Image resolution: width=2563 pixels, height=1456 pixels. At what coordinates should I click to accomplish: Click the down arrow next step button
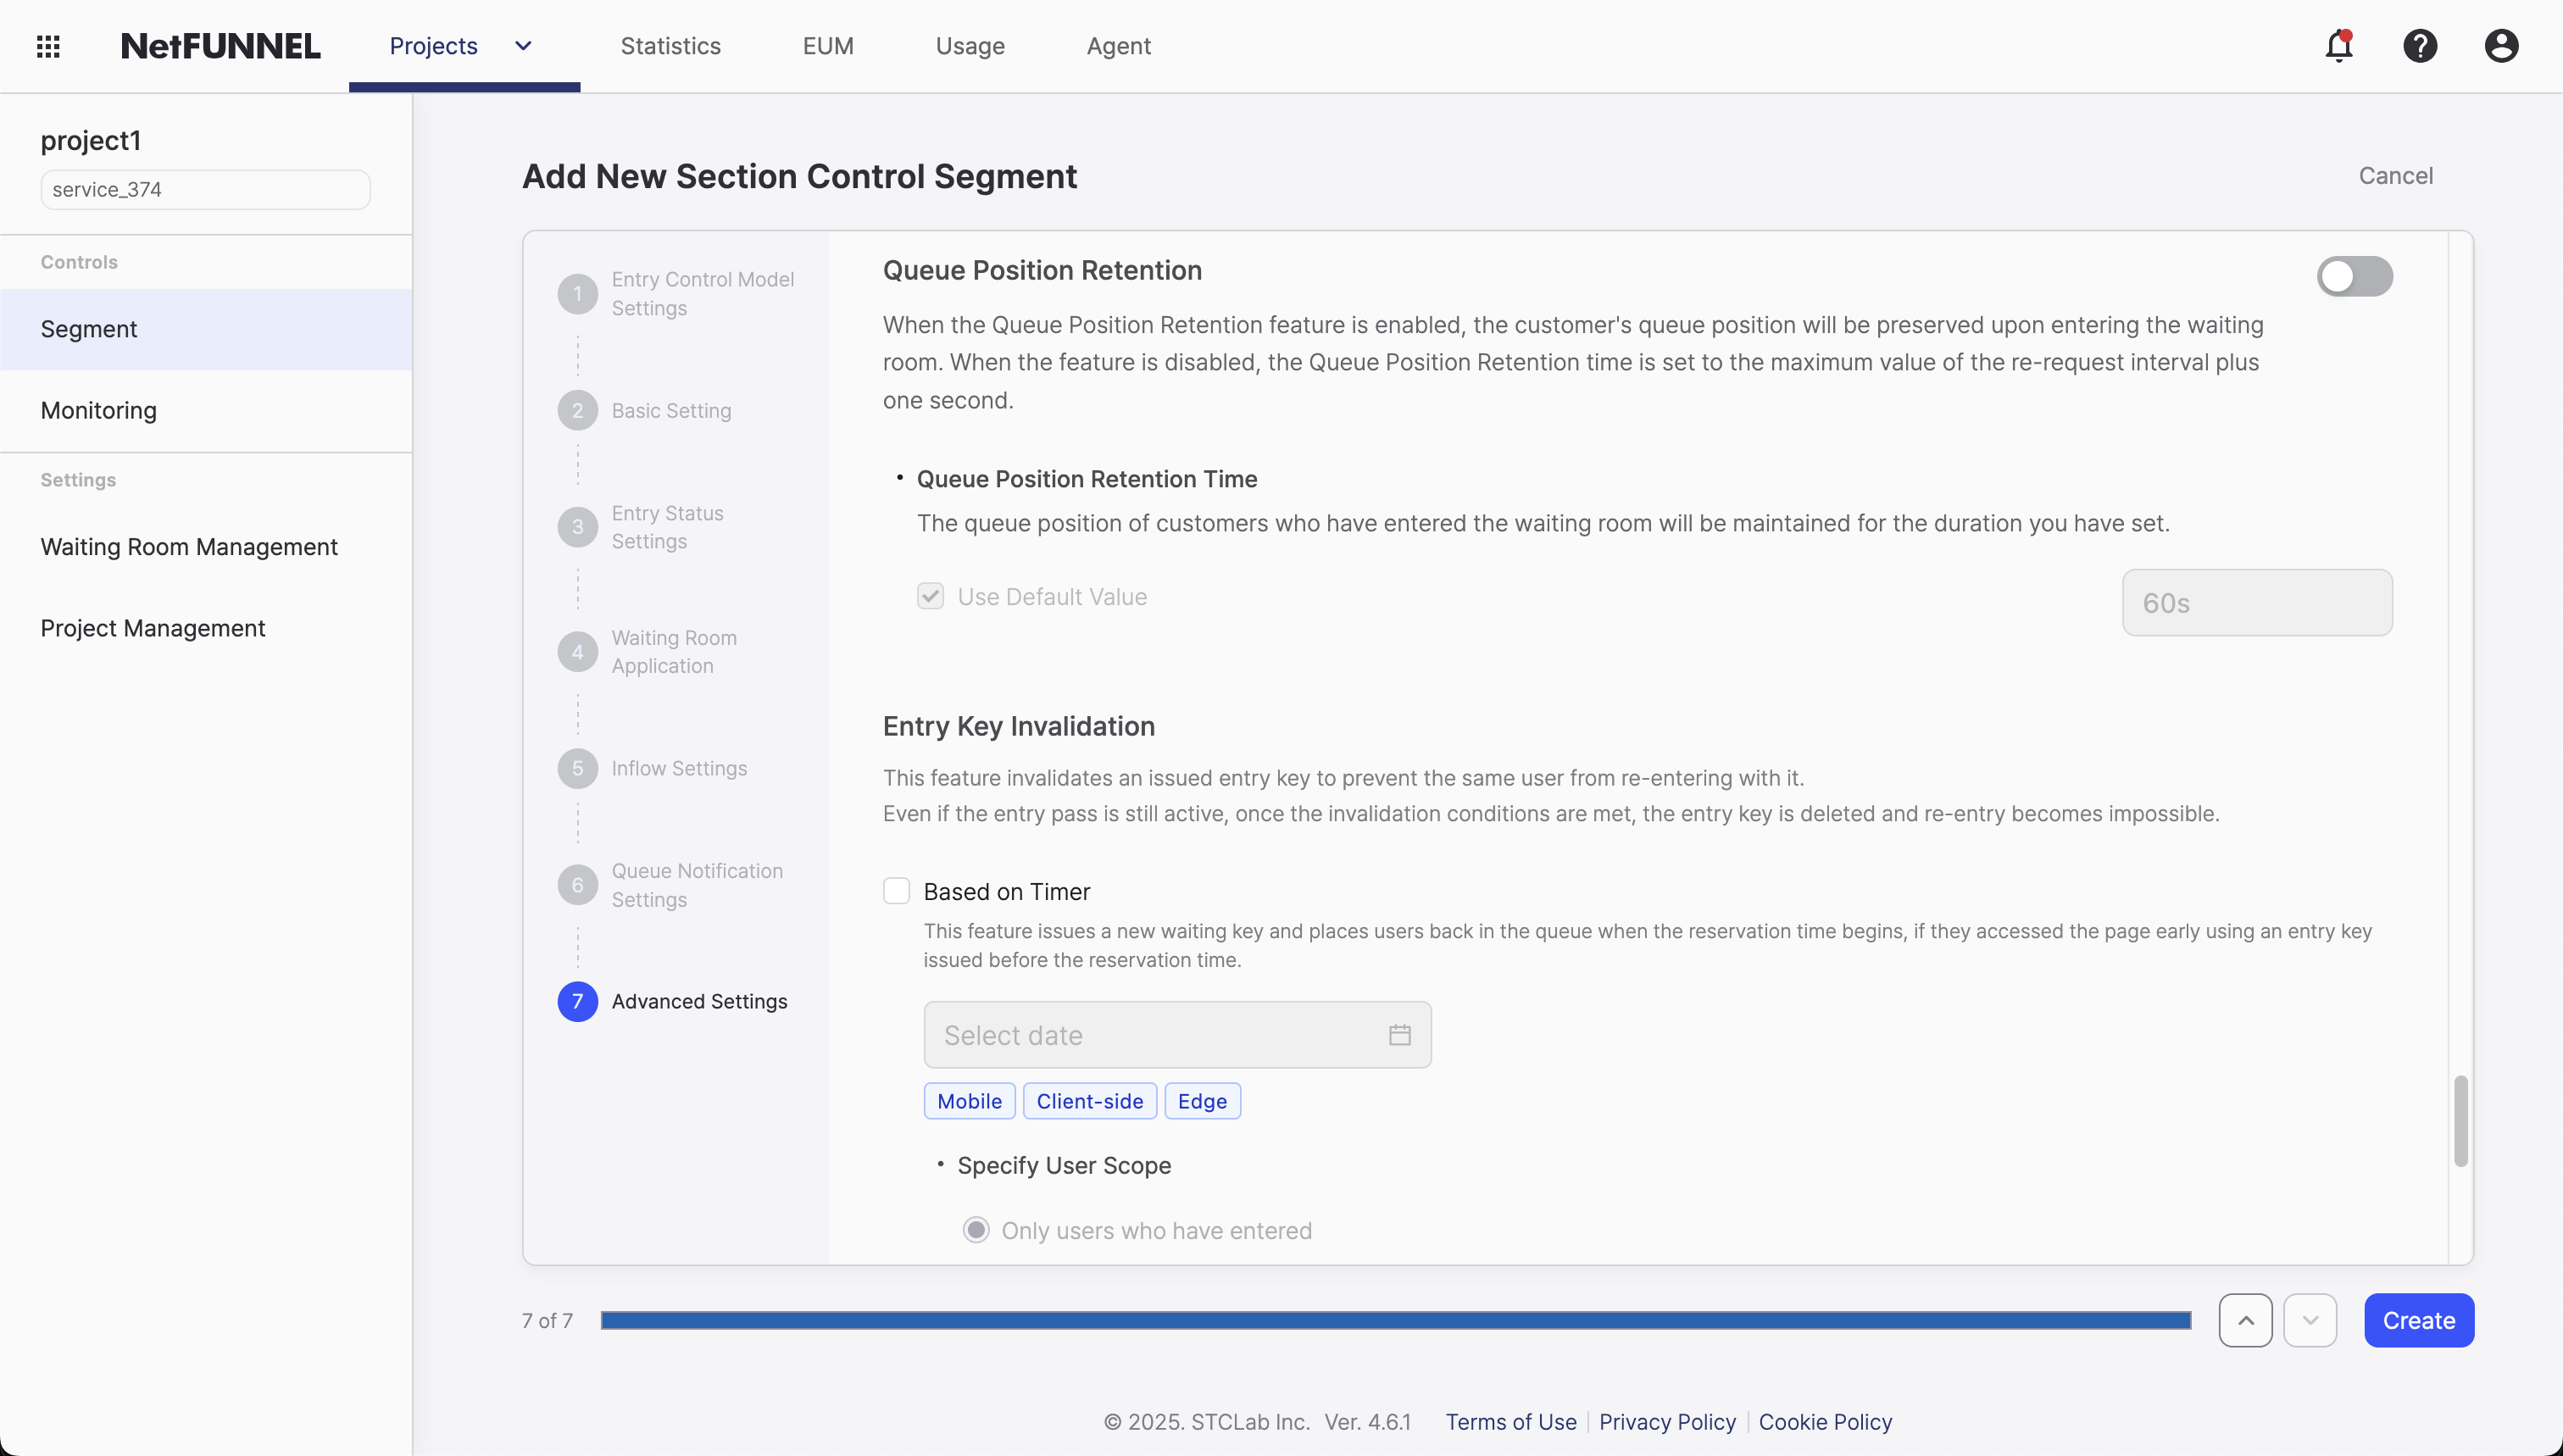coord(2310,1320)
